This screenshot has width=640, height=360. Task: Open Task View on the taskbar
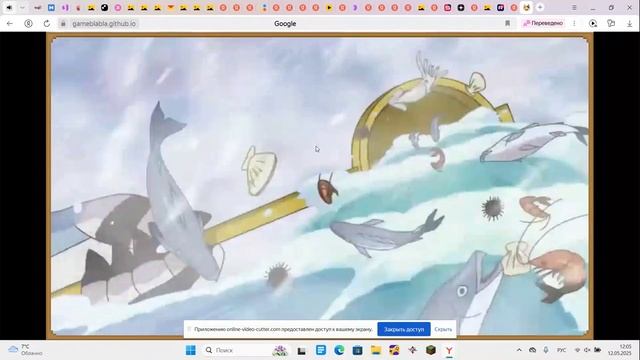[301, 350]
